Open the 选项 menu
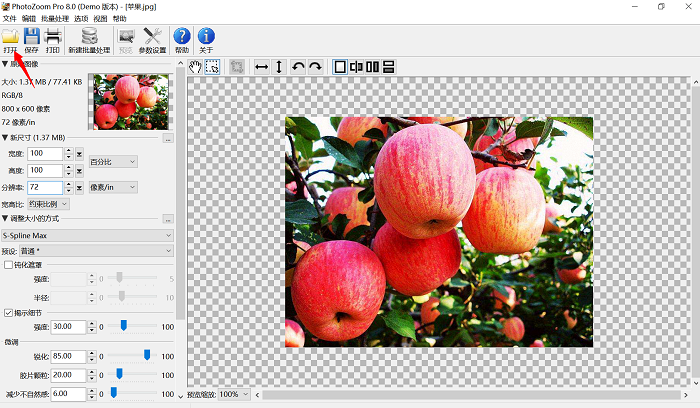Screen dimensions: 700x408 pos(82,18)
